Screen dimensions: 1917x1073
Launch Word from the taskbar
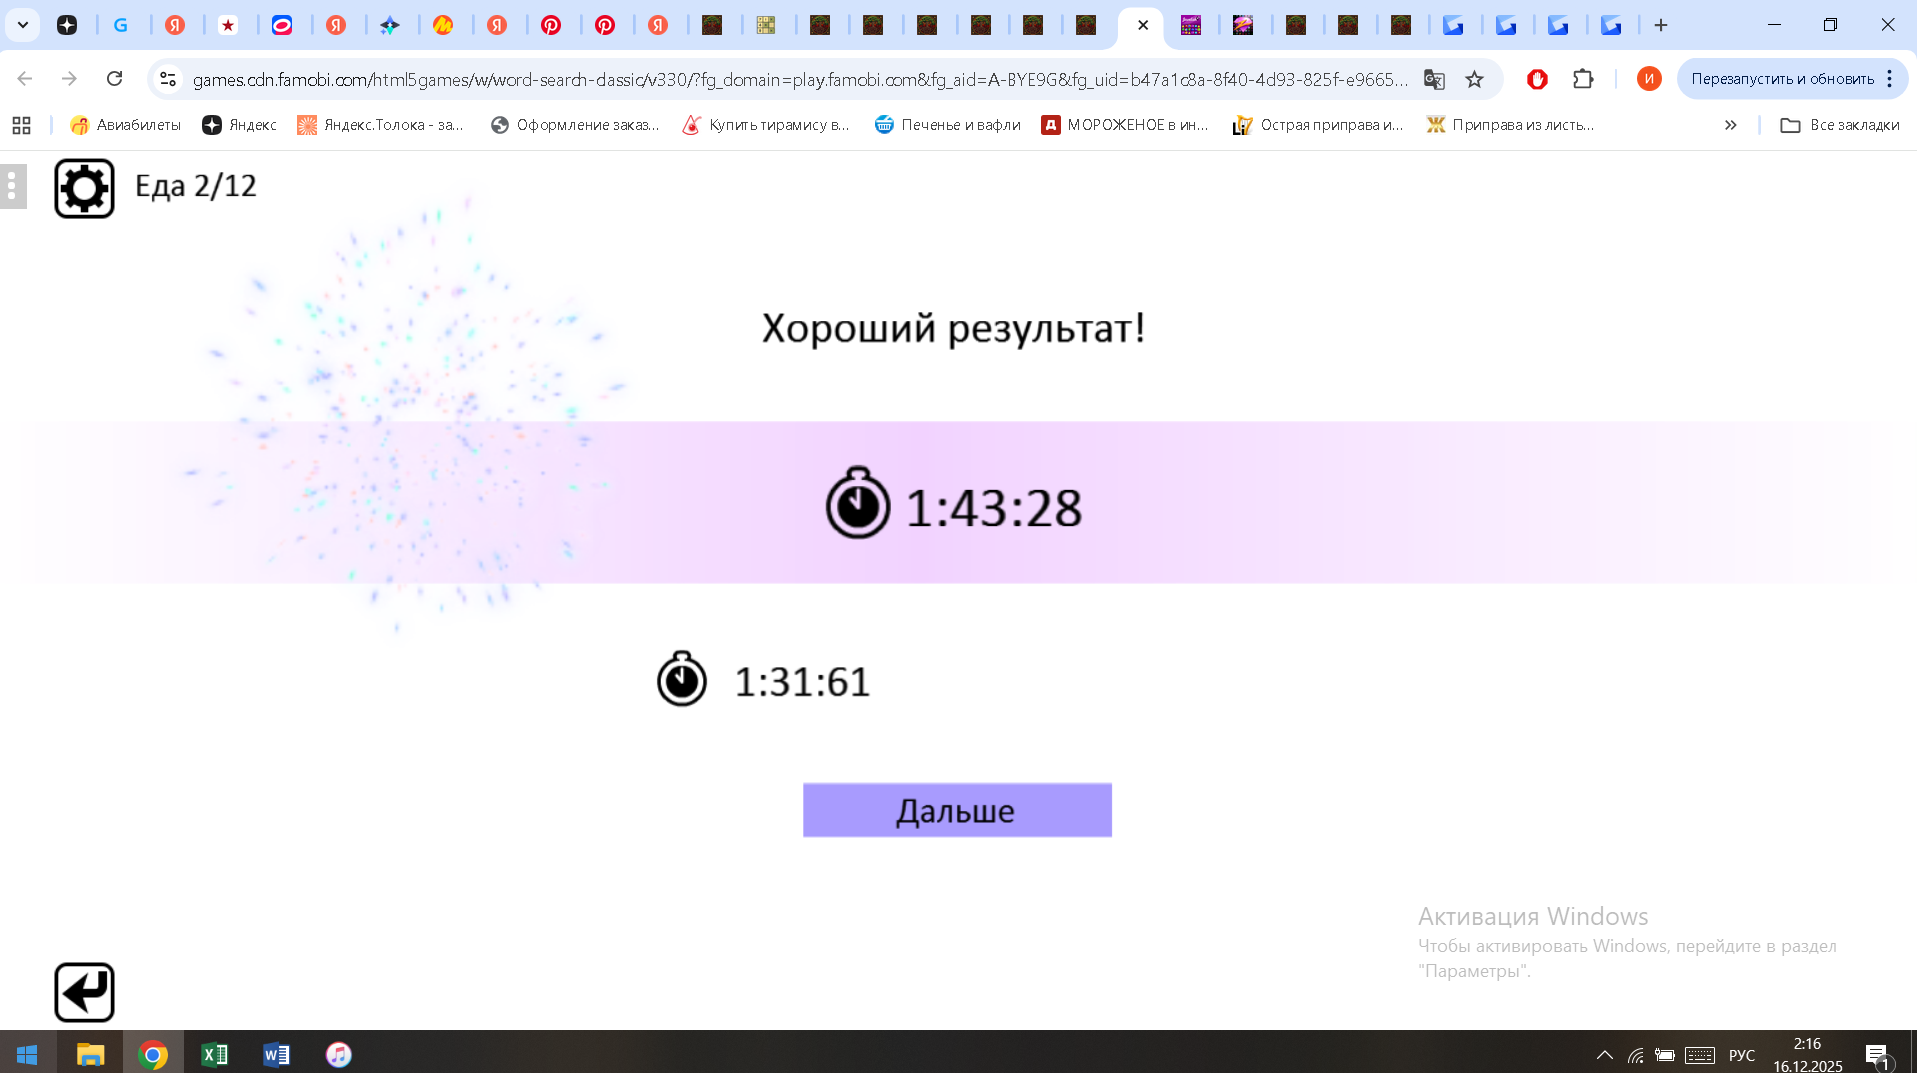[276, 1054]
